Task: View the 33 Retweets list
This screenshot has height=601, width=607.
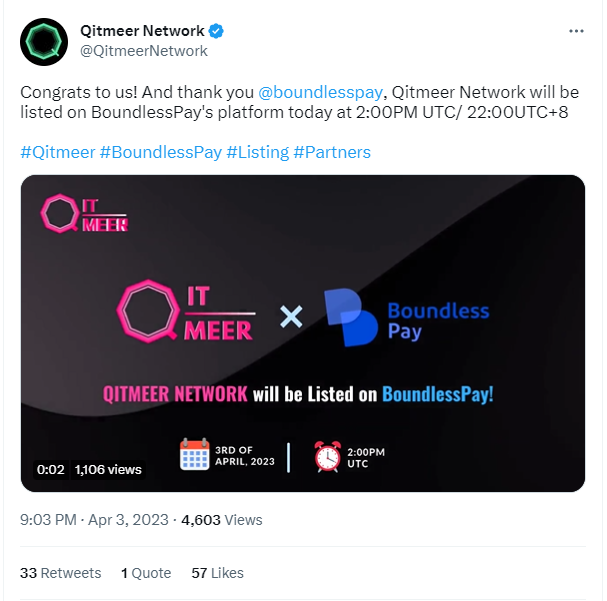Action: coord(61,573)
